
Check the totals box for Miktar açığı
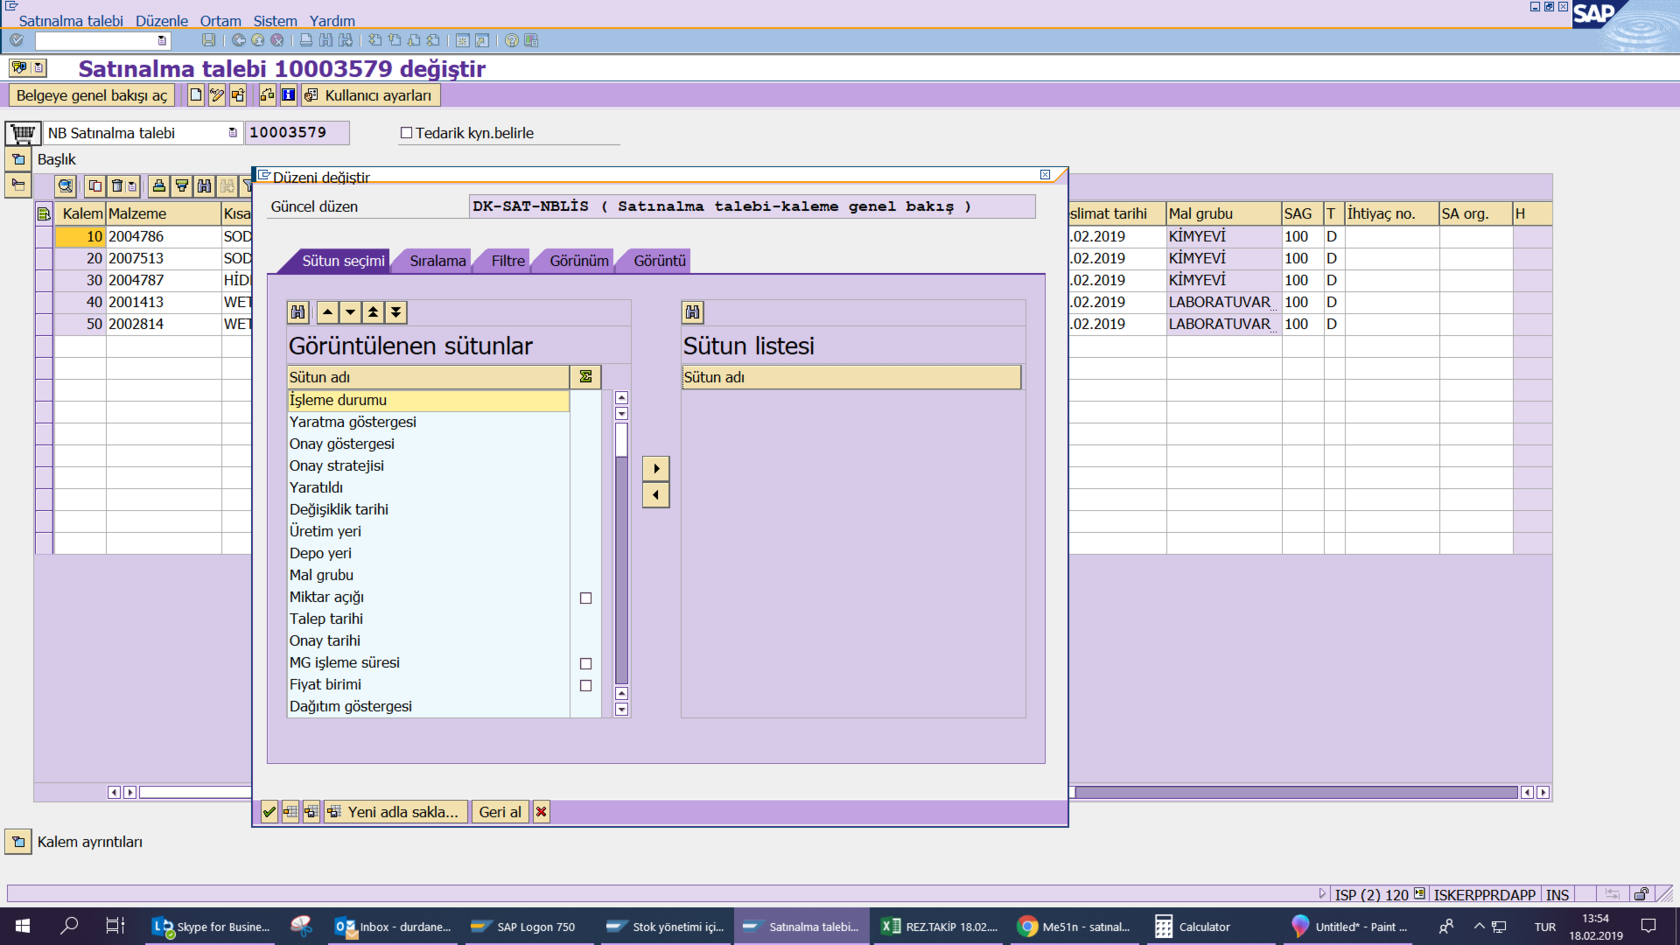click(586, 598)
